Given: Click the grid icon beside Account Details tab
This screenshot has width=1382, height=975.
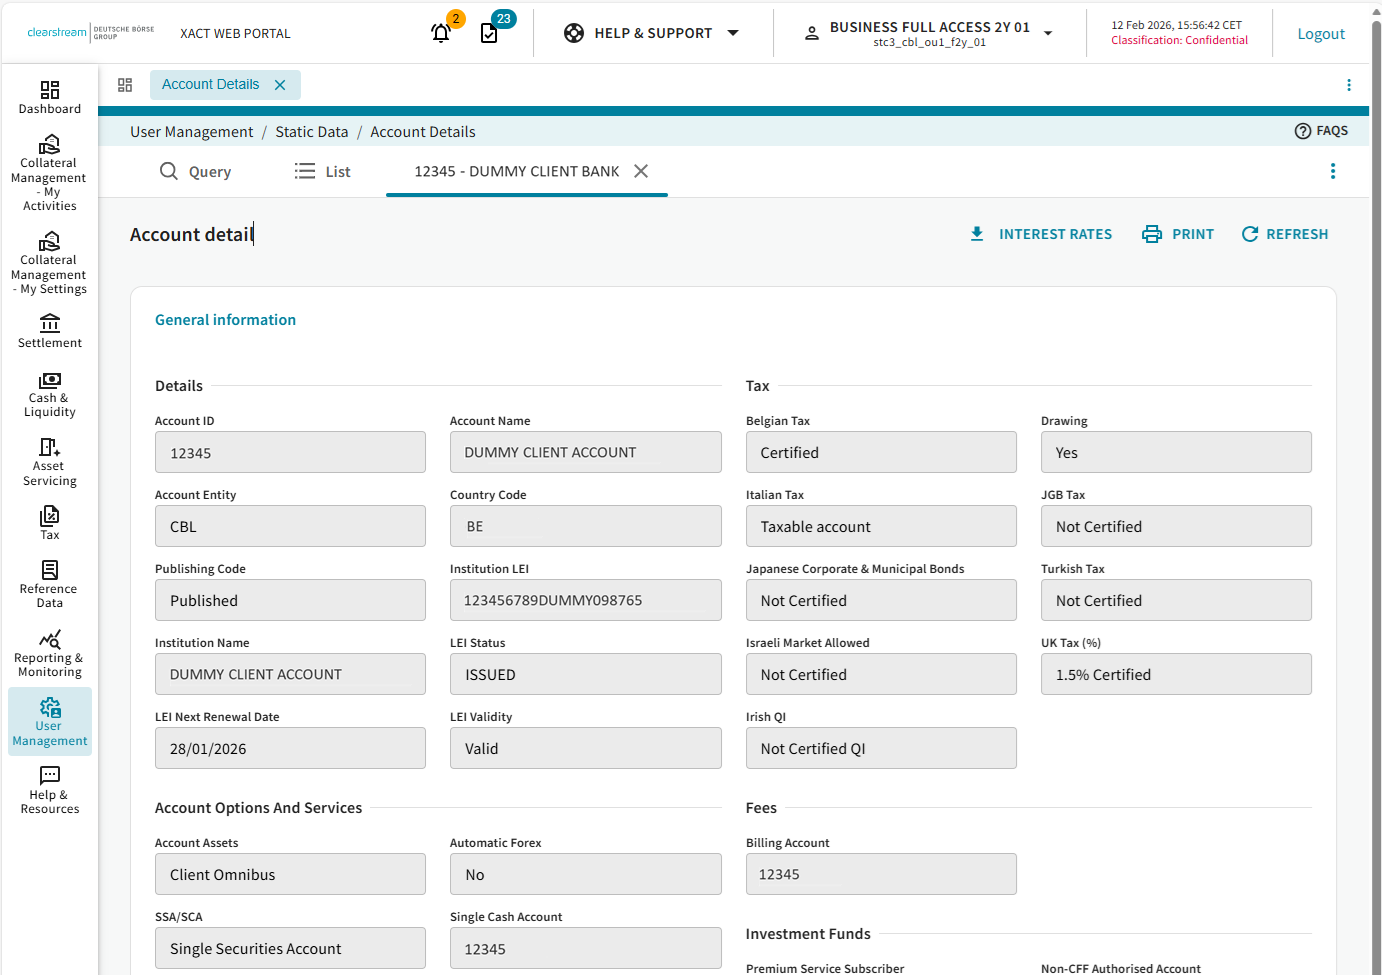Looking at the screenshot, I should 125,85.
